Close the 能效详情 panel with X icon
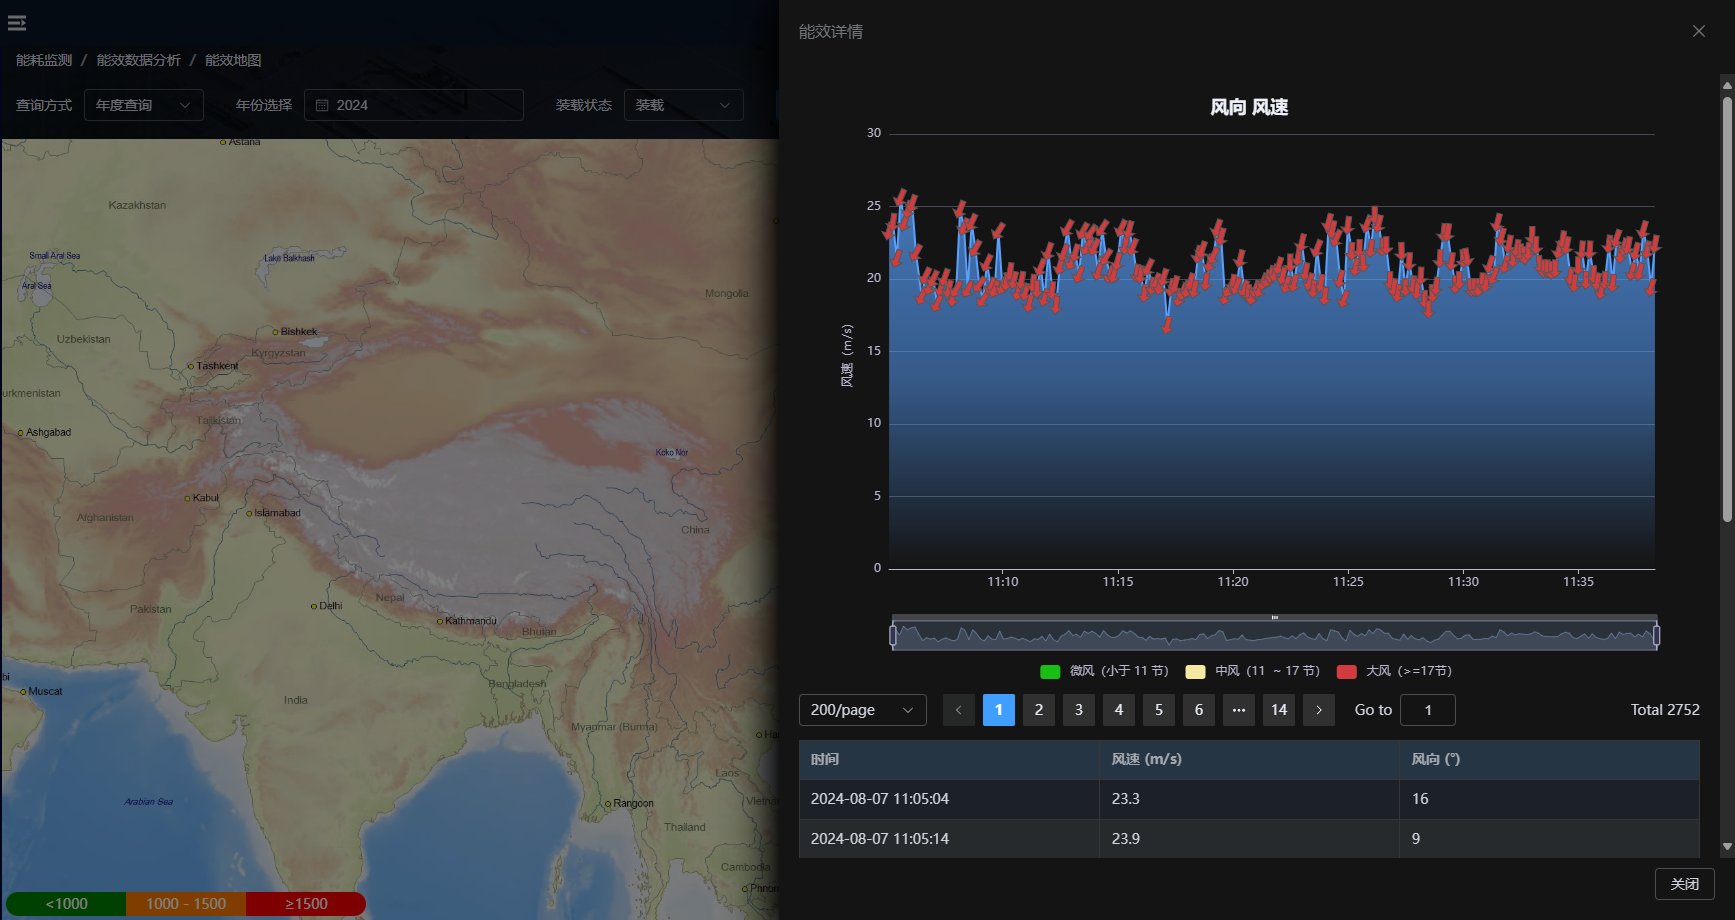This screenshot has height=920, width=1735. [1698, 31]
